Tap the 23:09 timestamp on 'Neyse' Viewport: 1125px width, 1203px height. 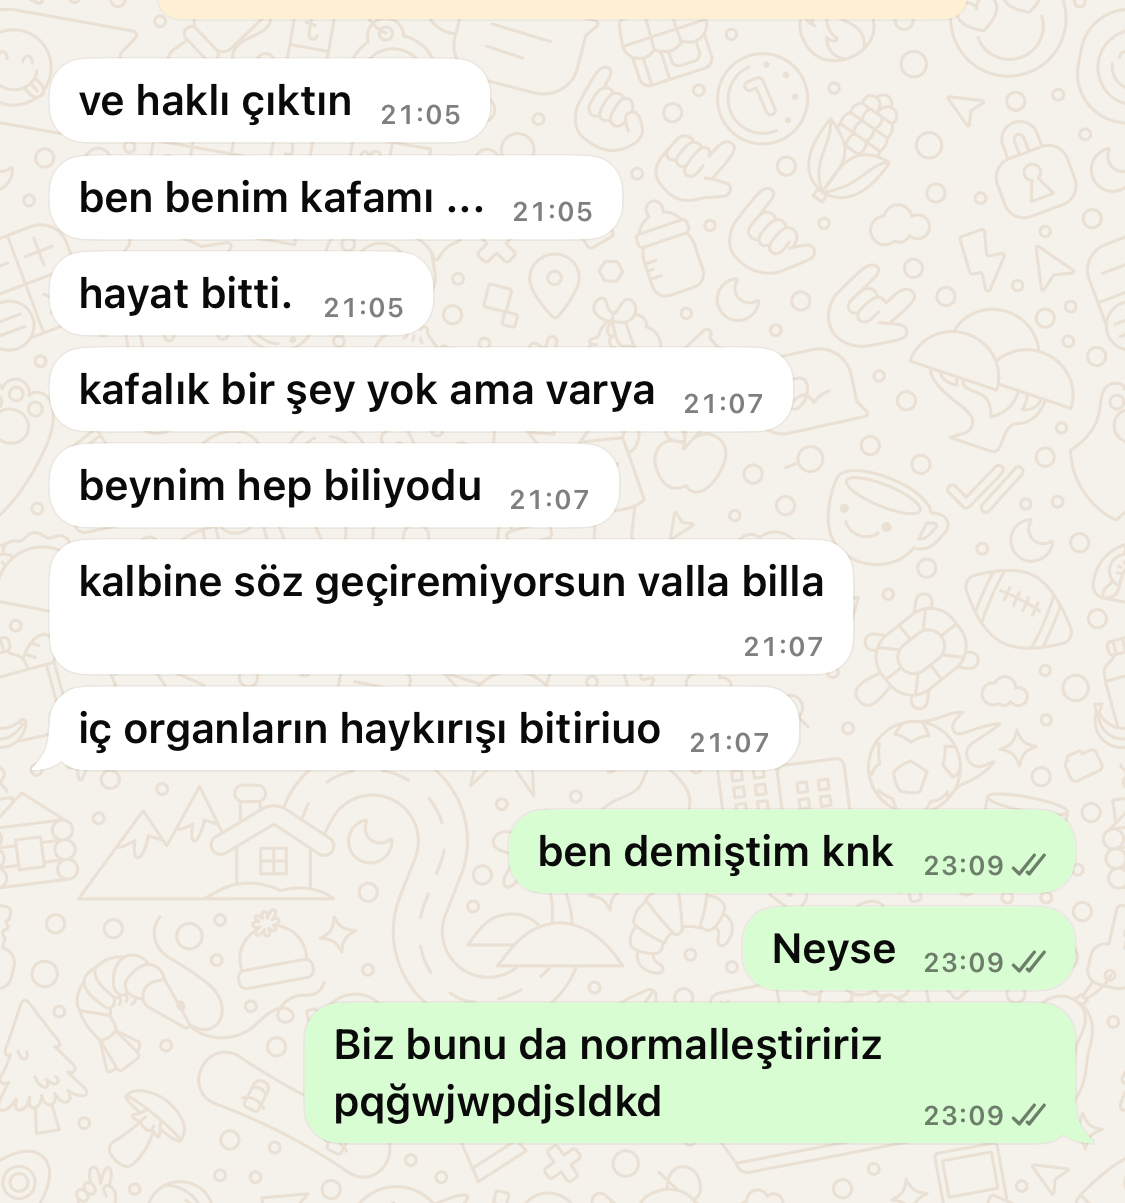(964, 963)
